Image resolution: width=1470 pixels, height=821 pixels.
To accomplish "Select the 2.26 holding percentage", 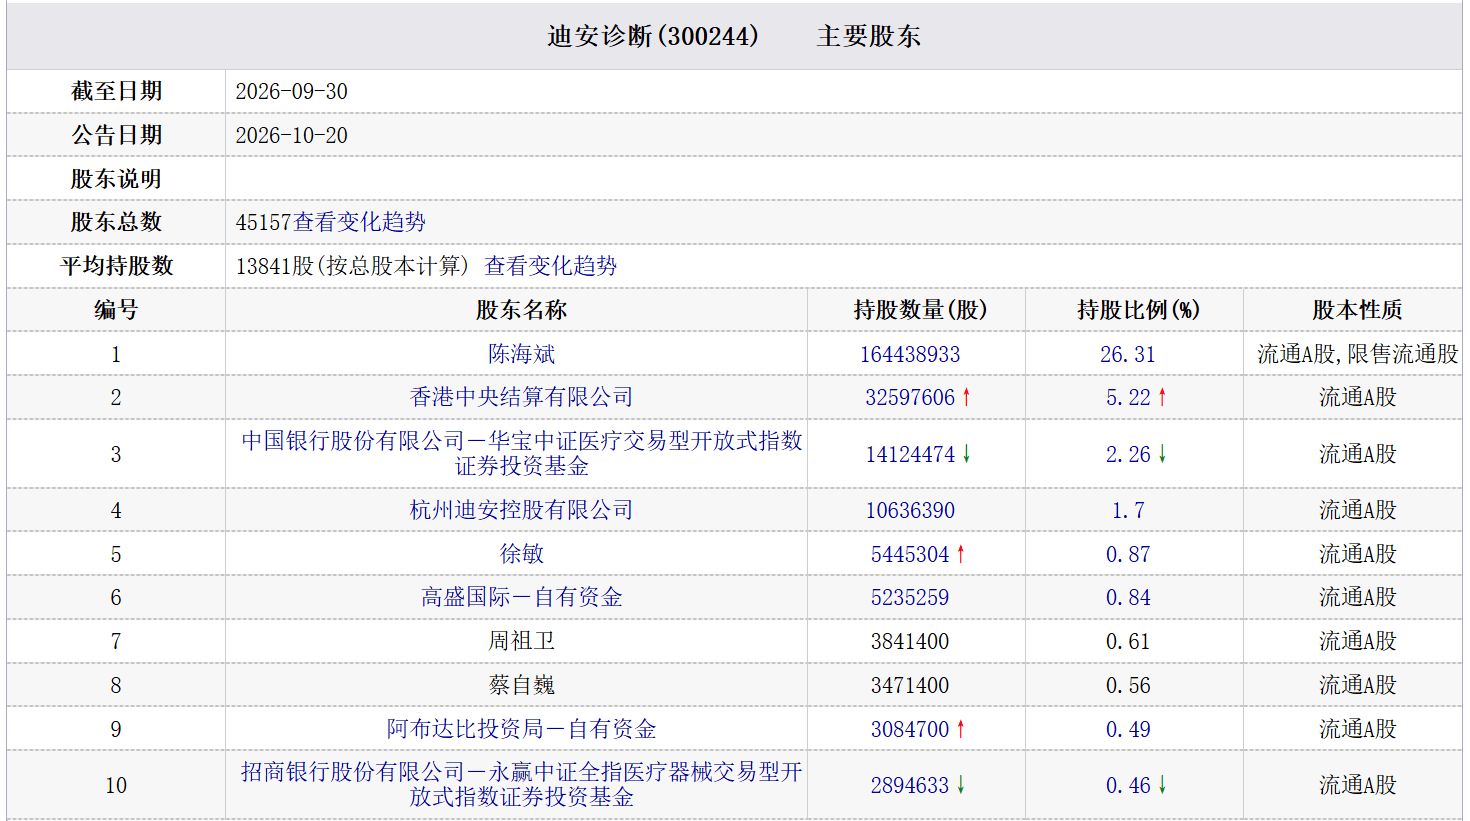I will (x=1128, y=454).
